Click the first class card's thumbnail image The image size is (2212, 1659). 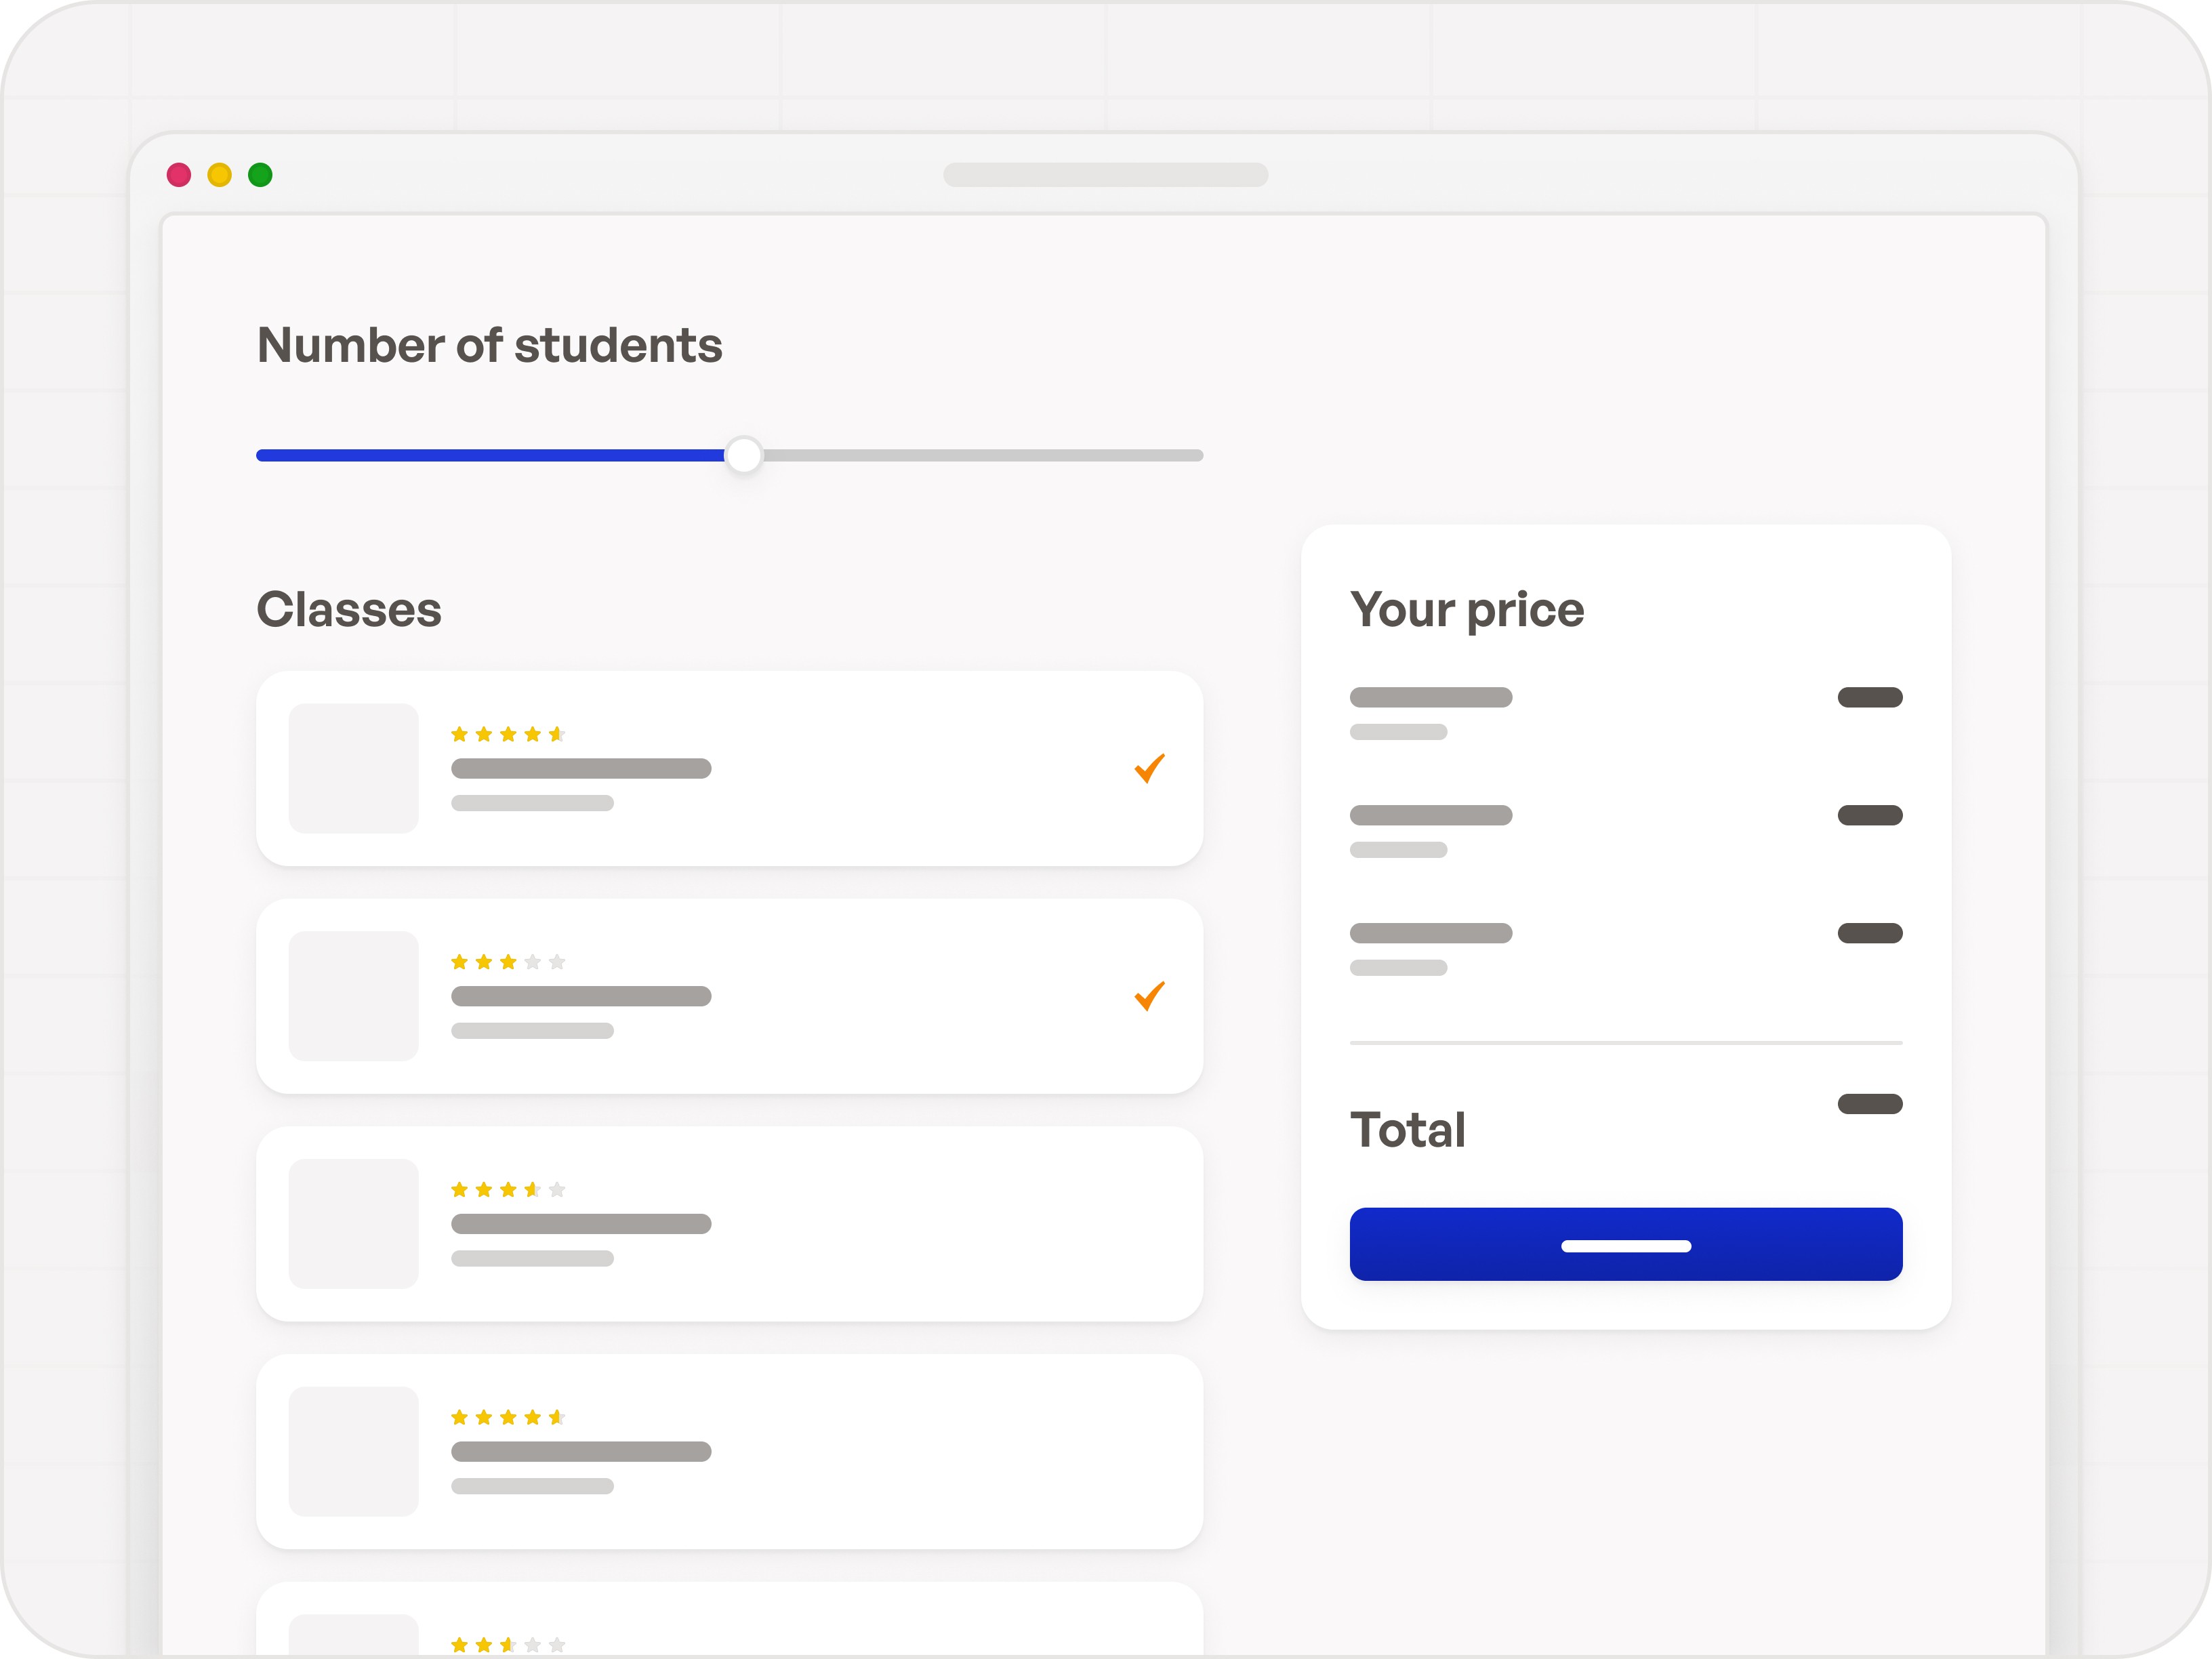(353, 768)
